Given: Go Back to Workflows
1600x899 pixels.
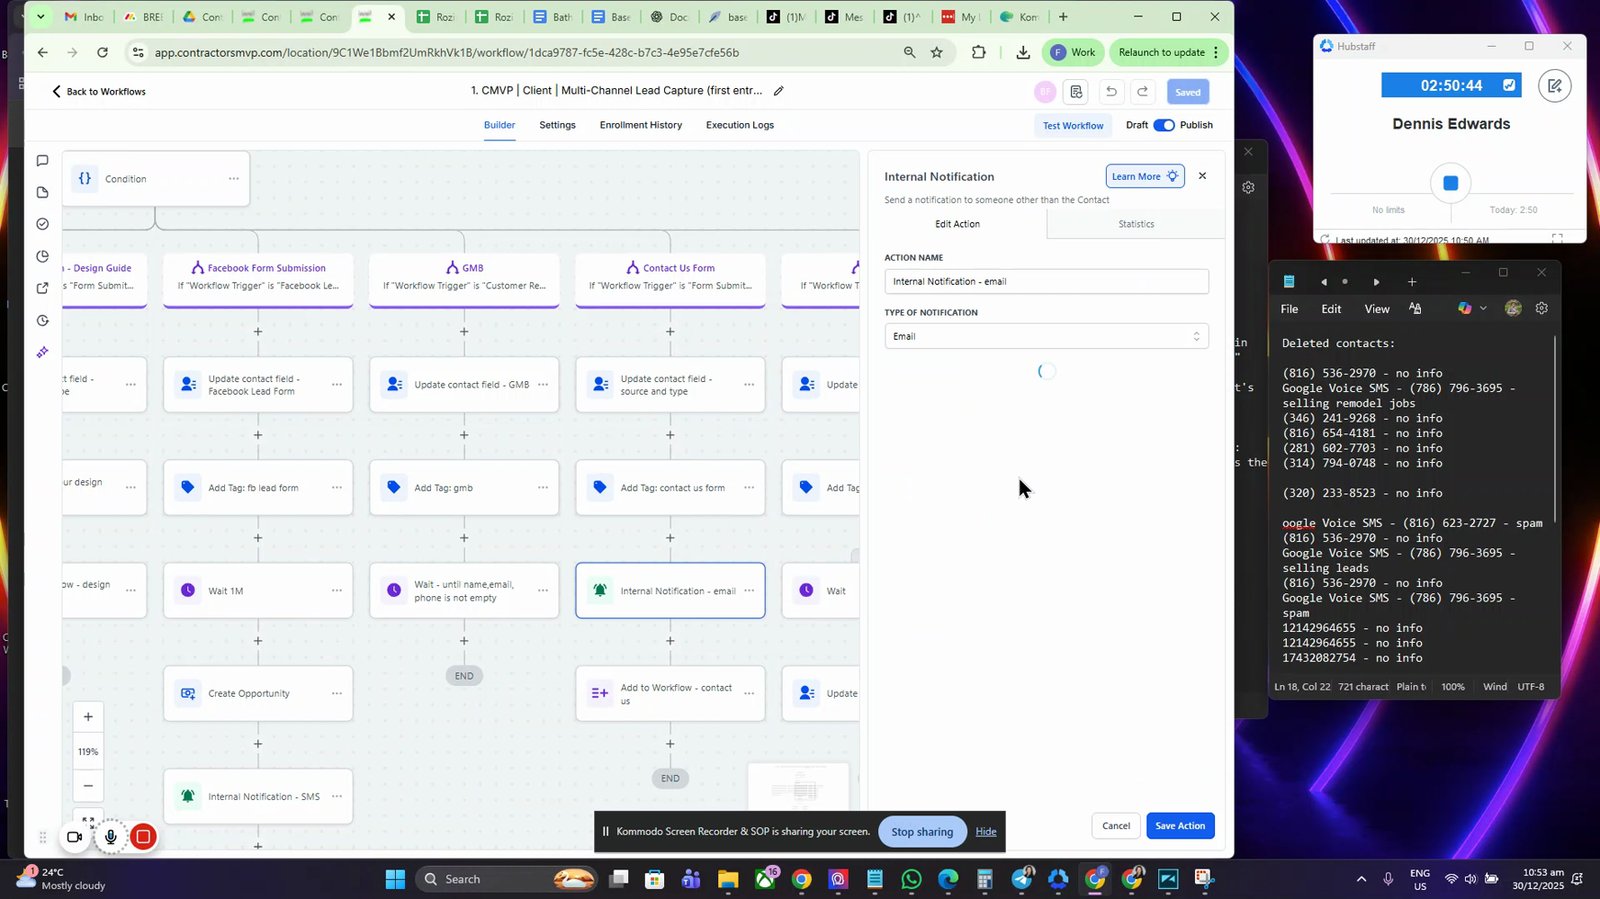Looking at the screenshot, I should (98, 91).
